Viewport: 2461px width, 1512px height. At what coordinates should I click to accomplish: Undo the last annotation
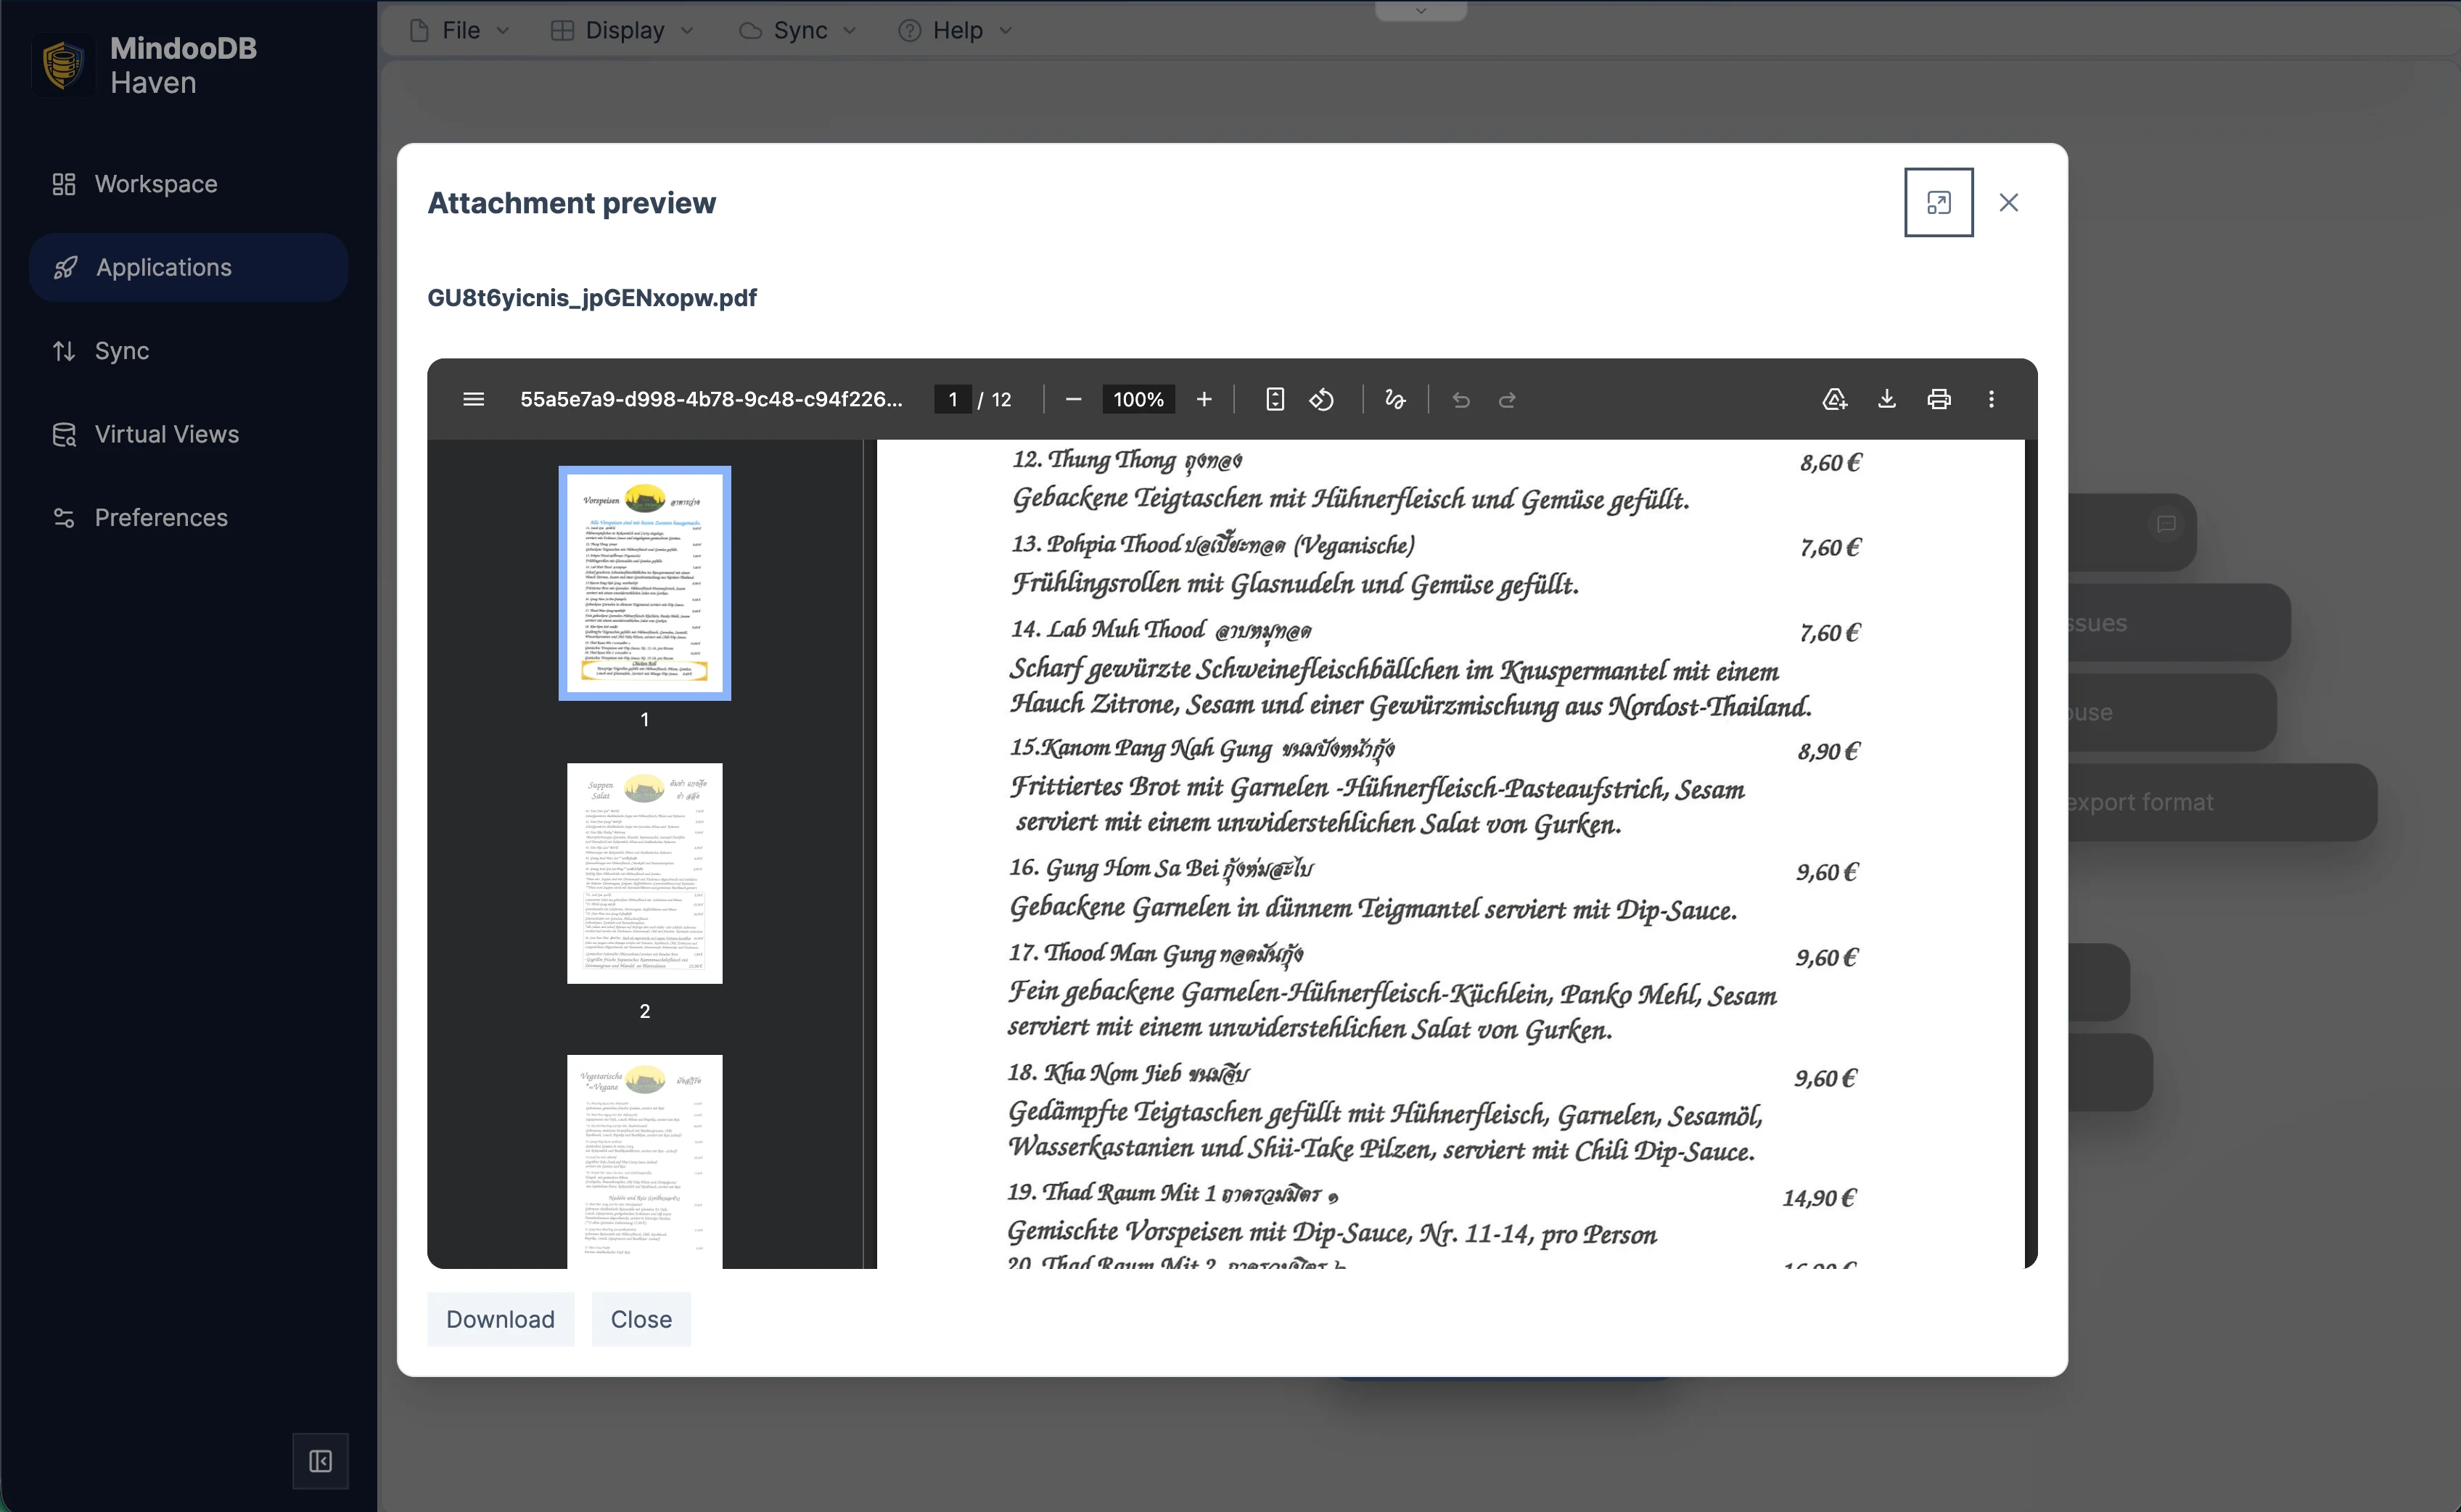[1462, 399]
